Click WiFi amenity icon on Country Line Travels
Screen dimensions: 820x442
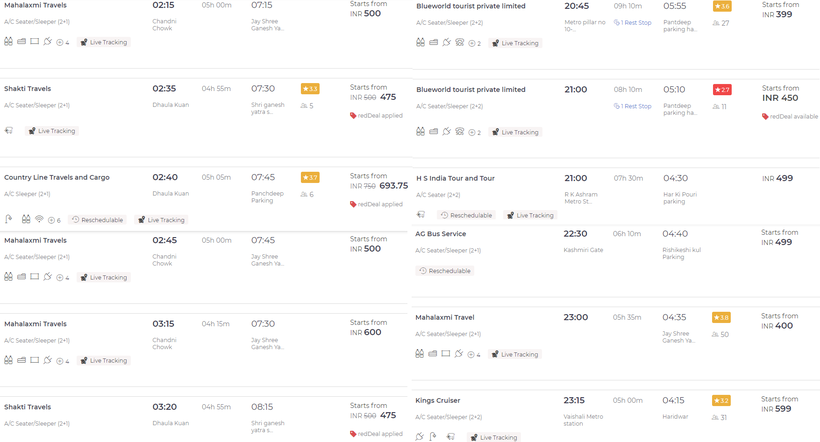pos(39,219)
